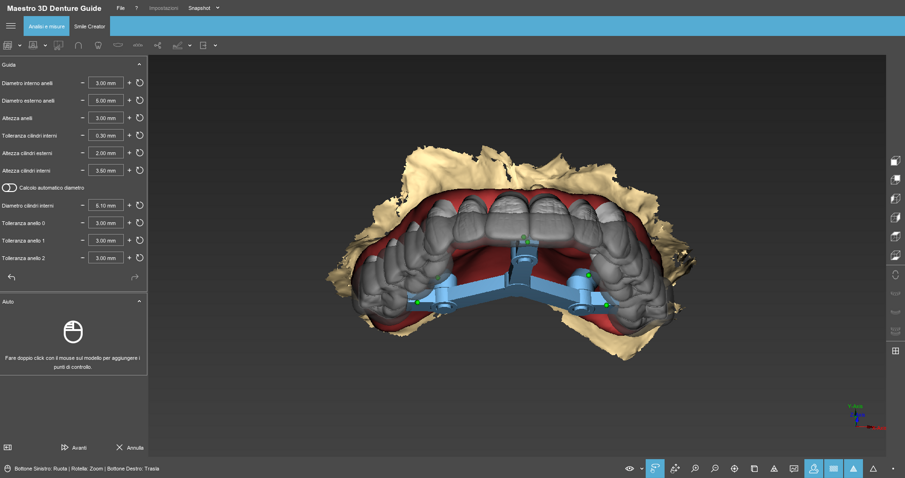Activate the rotate-with-hand view mode
Viewport: 905px width, 478px height.
[655, 468]
